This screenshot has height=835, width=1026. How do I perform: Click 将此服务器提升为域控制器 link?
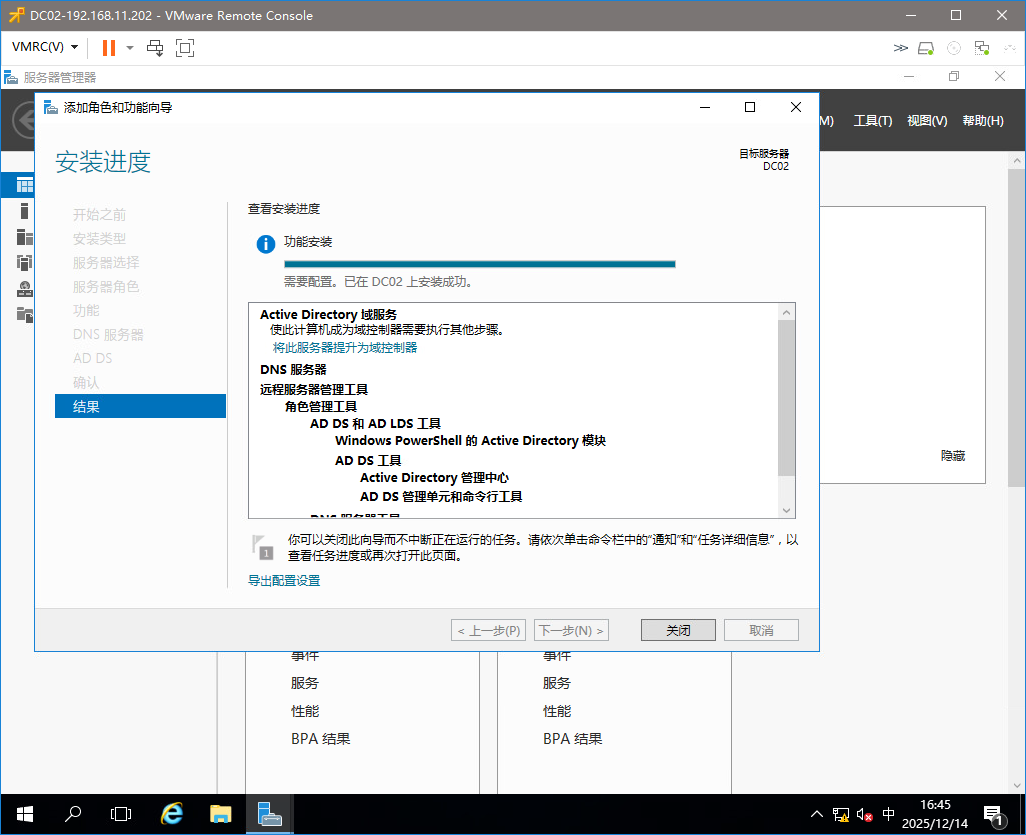click(345, 347)
